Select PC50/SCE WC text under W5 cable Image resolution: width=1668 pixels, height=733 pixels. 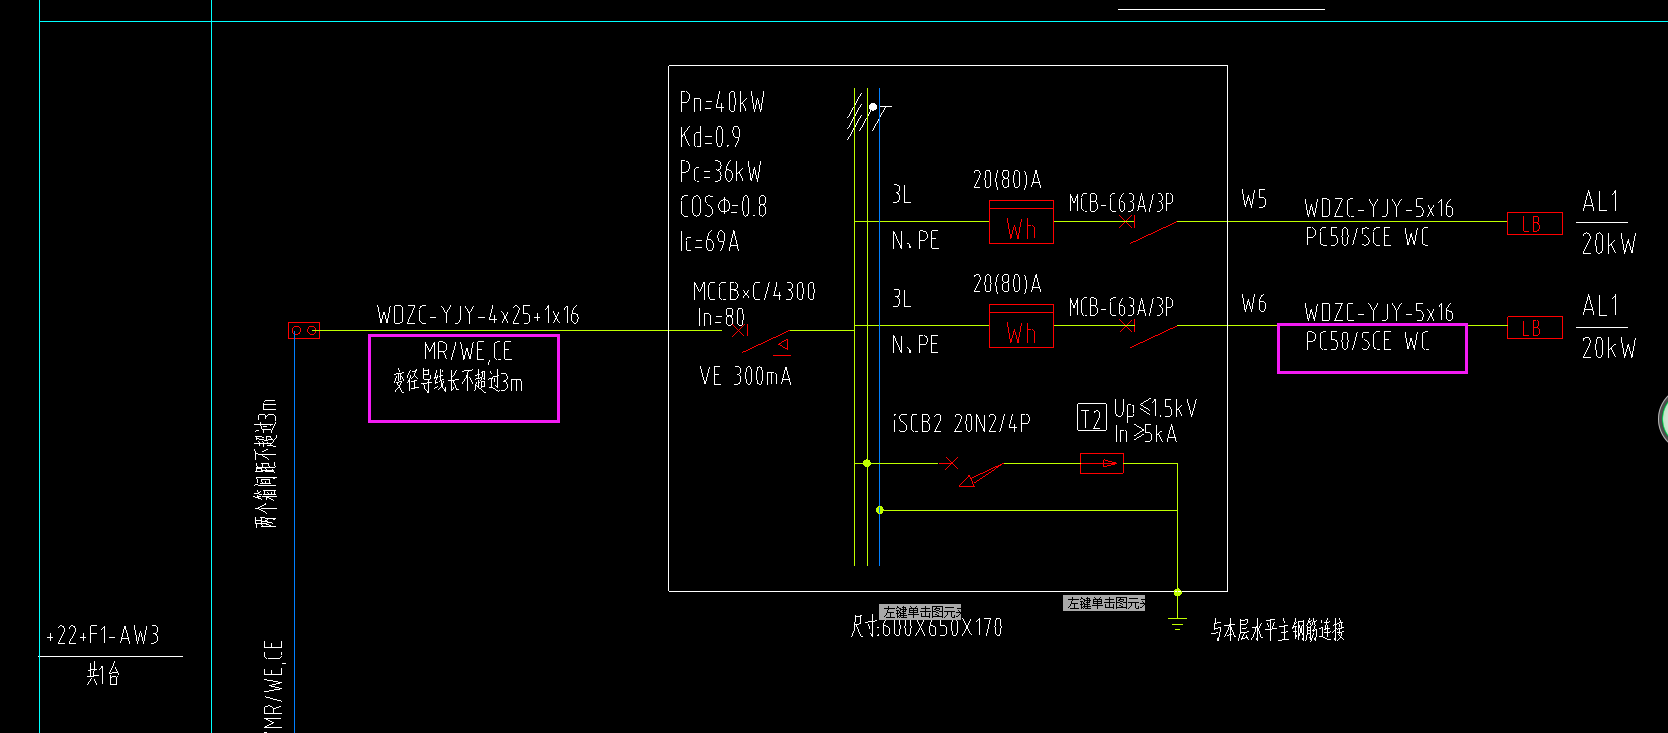pyautogui.click(x=1367, y=237)
